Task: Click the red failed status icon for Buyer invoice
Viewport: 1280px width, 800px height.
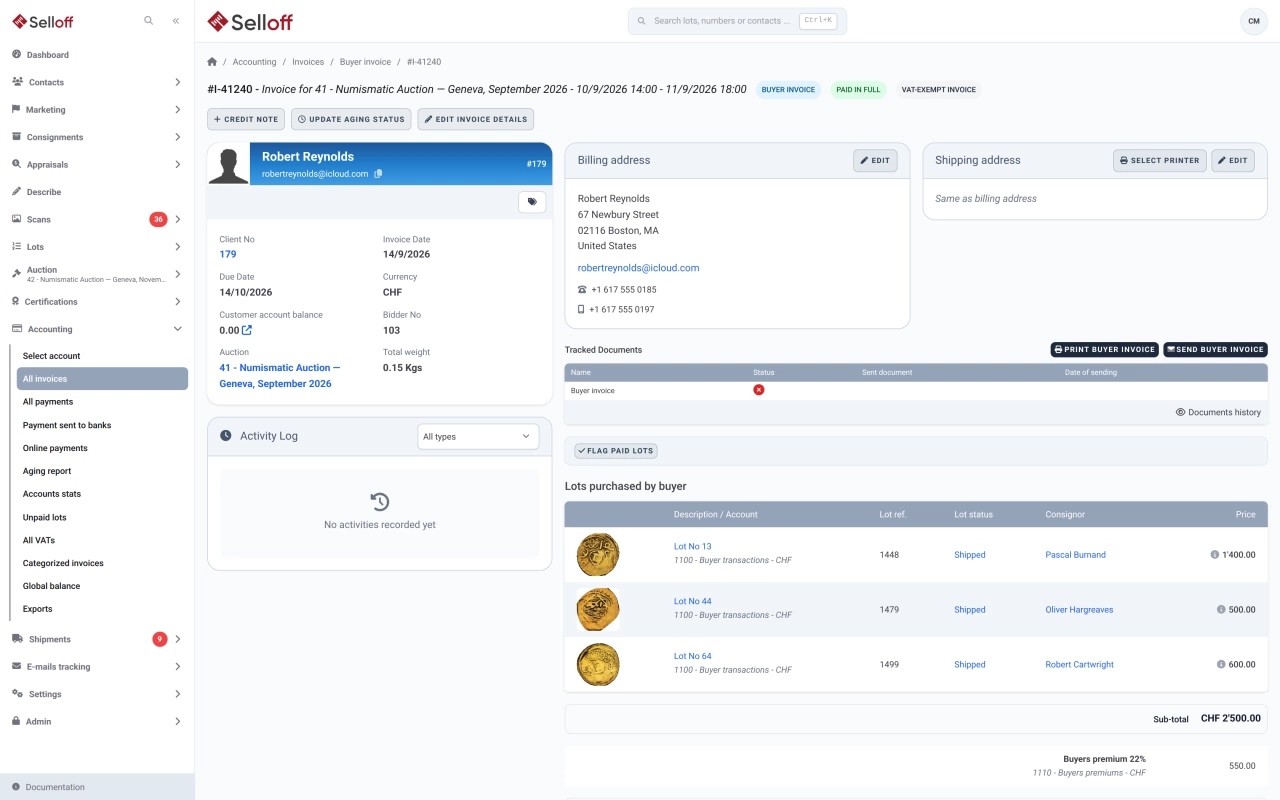Action: [759, 390]
